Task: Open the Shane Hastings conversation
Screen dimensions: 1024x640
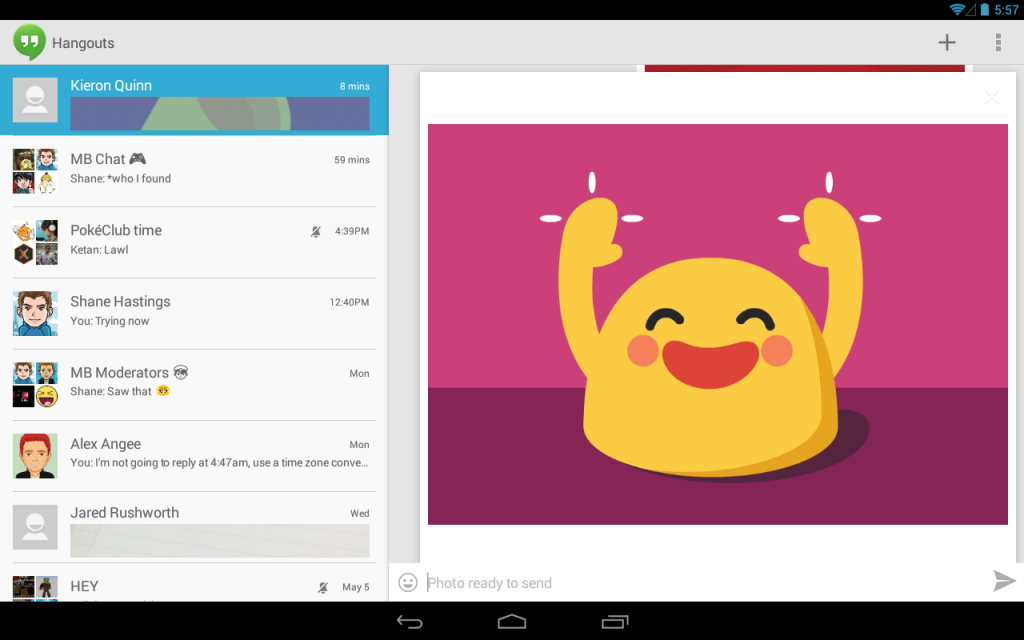Action: [195, 313]
